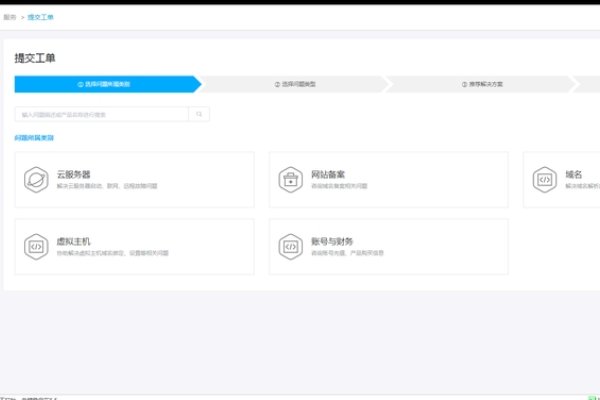The width and height of the screenshot is (600, 400).
Task: Click the 账号与财务 card description text
Action: click(347, 253)
